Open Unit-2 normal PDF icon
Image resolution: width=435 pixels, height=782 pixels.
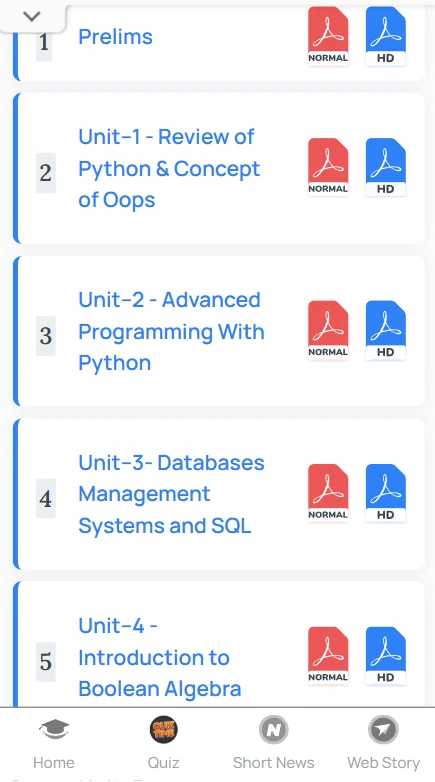click(328, 330)
